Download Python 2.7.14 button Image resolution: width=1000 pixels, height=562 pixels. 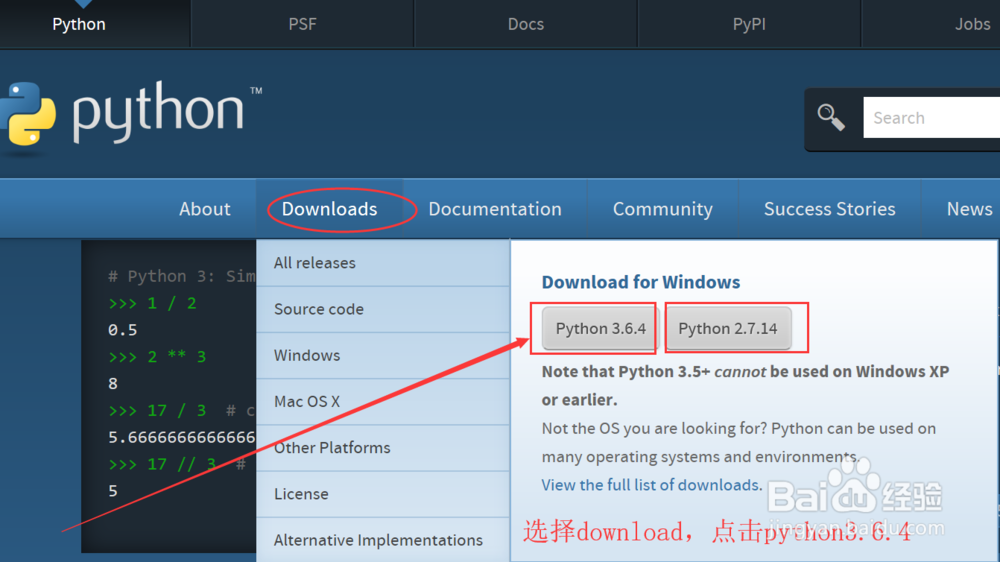pos(728,329)
